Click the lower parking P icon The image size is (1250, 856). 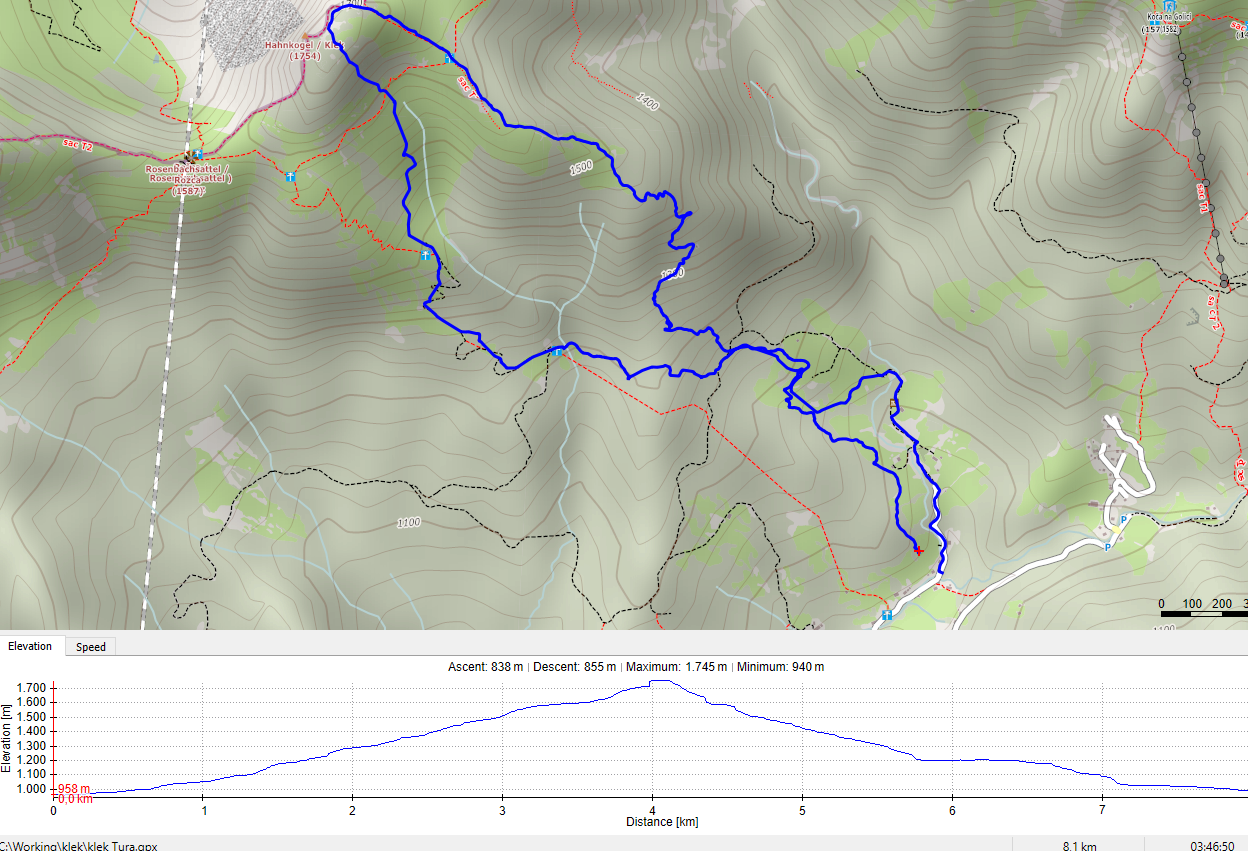(1108, 547)
